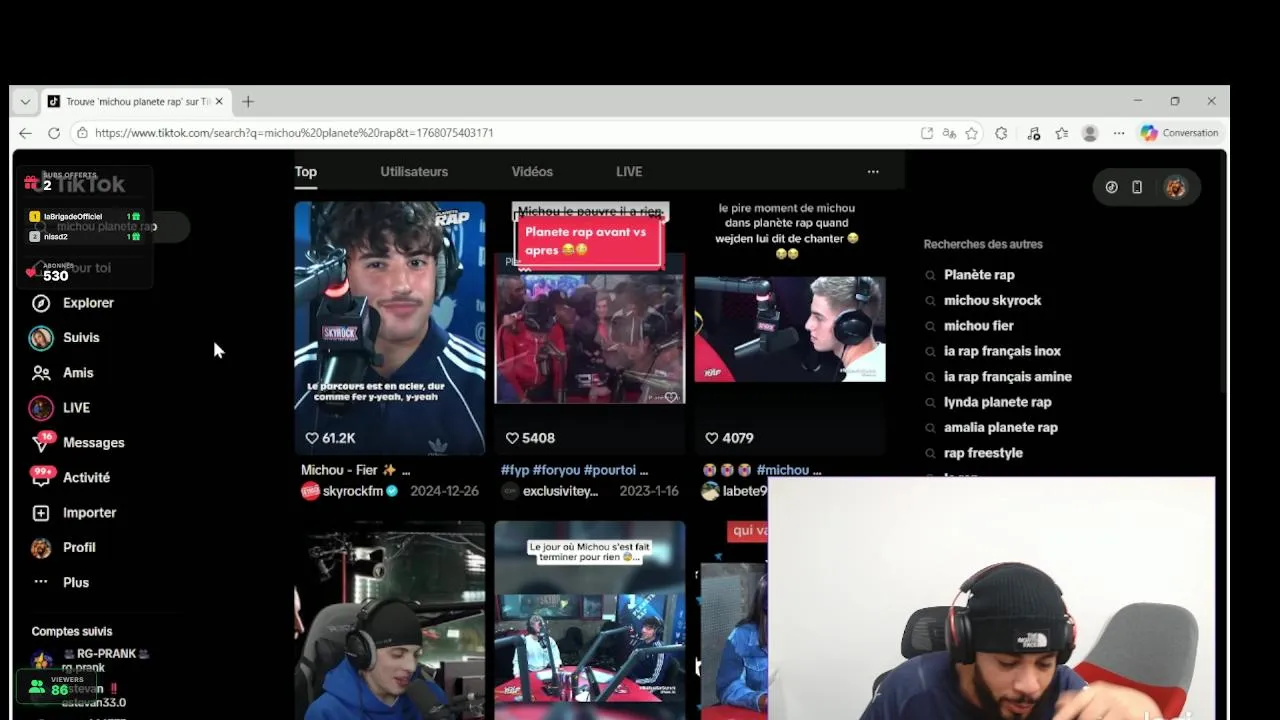Click the media control music icon
This screenshot has height=720, width=1280.
coord(1034,133)
